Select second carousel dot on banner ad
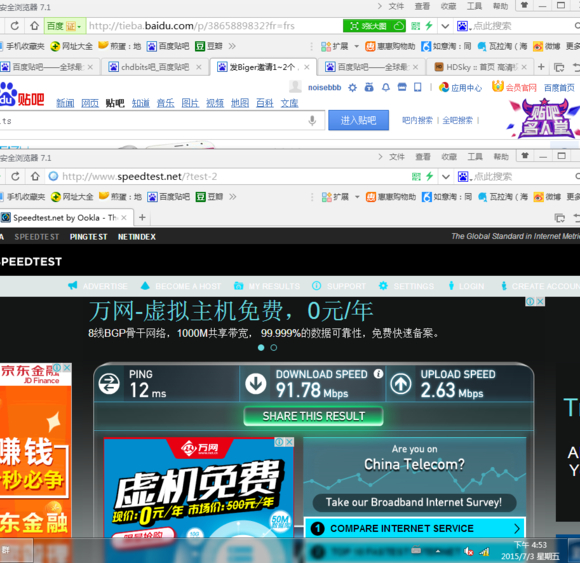This screenshot has height=563, width=580. (274, 348)
